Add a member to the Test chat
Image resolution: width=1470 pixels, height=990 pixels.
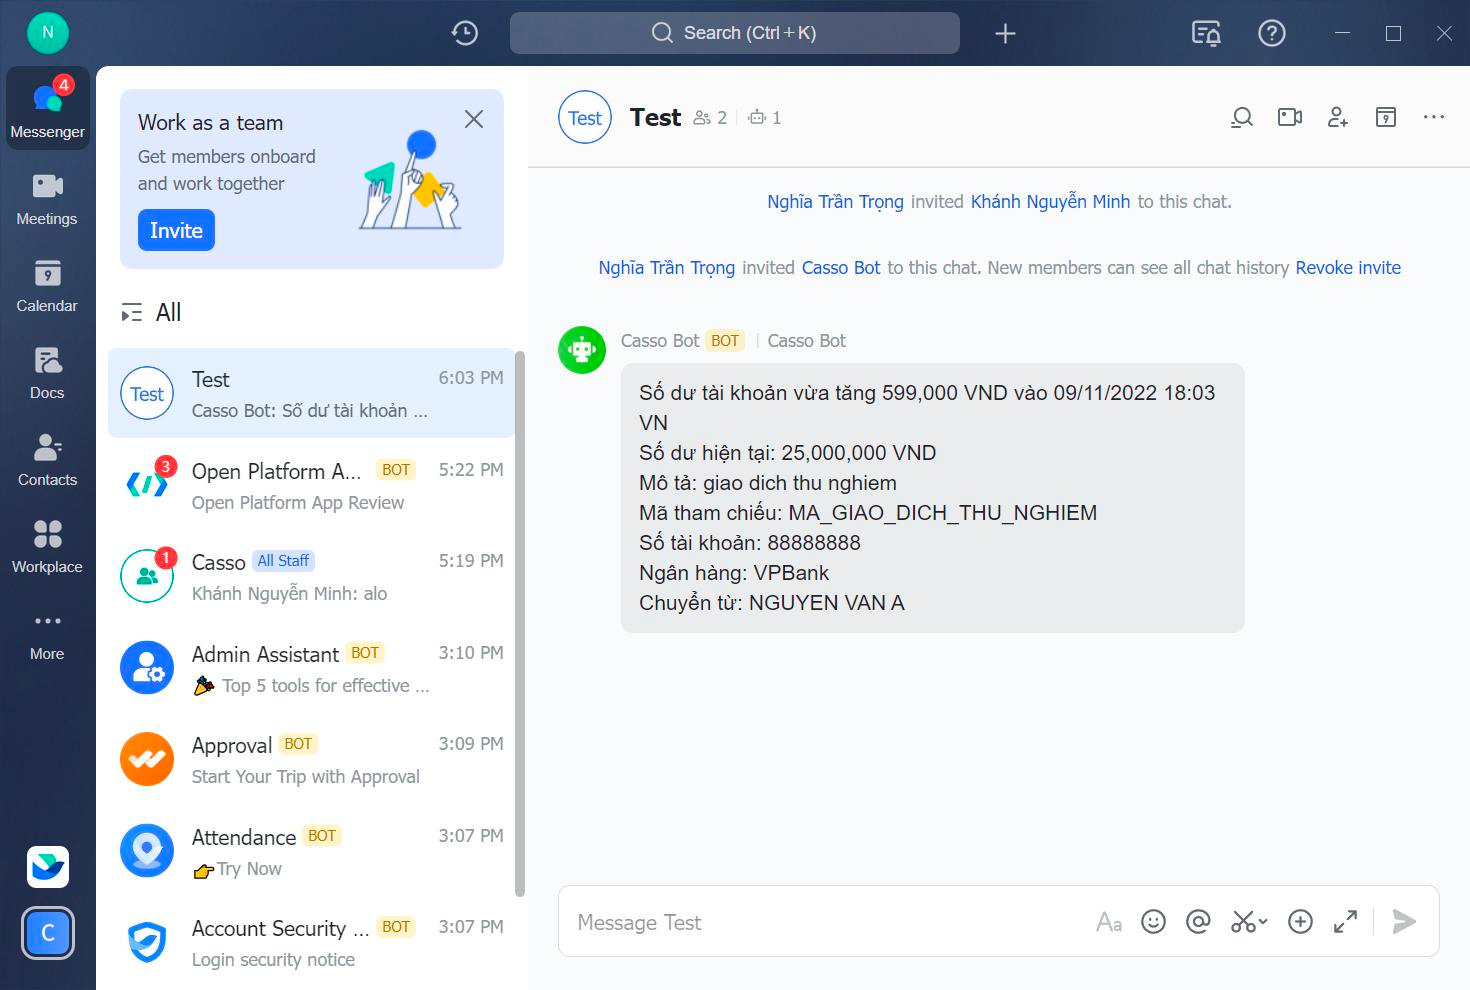1338,118
